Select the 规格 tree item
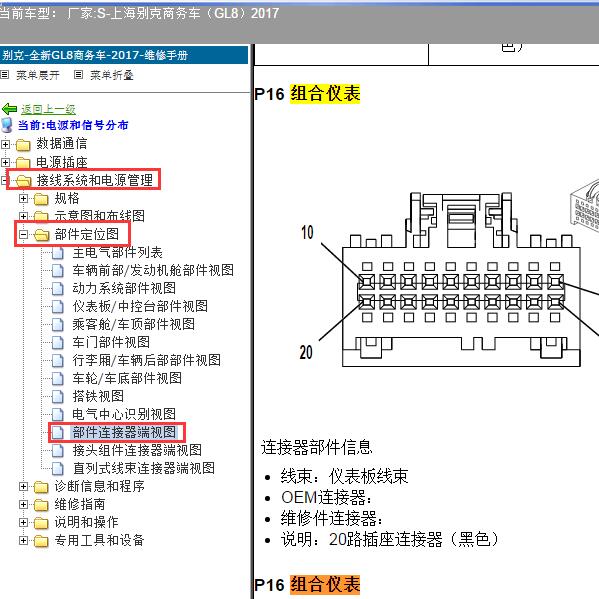The width and height of the screenshot is (599, 599). 67,198
